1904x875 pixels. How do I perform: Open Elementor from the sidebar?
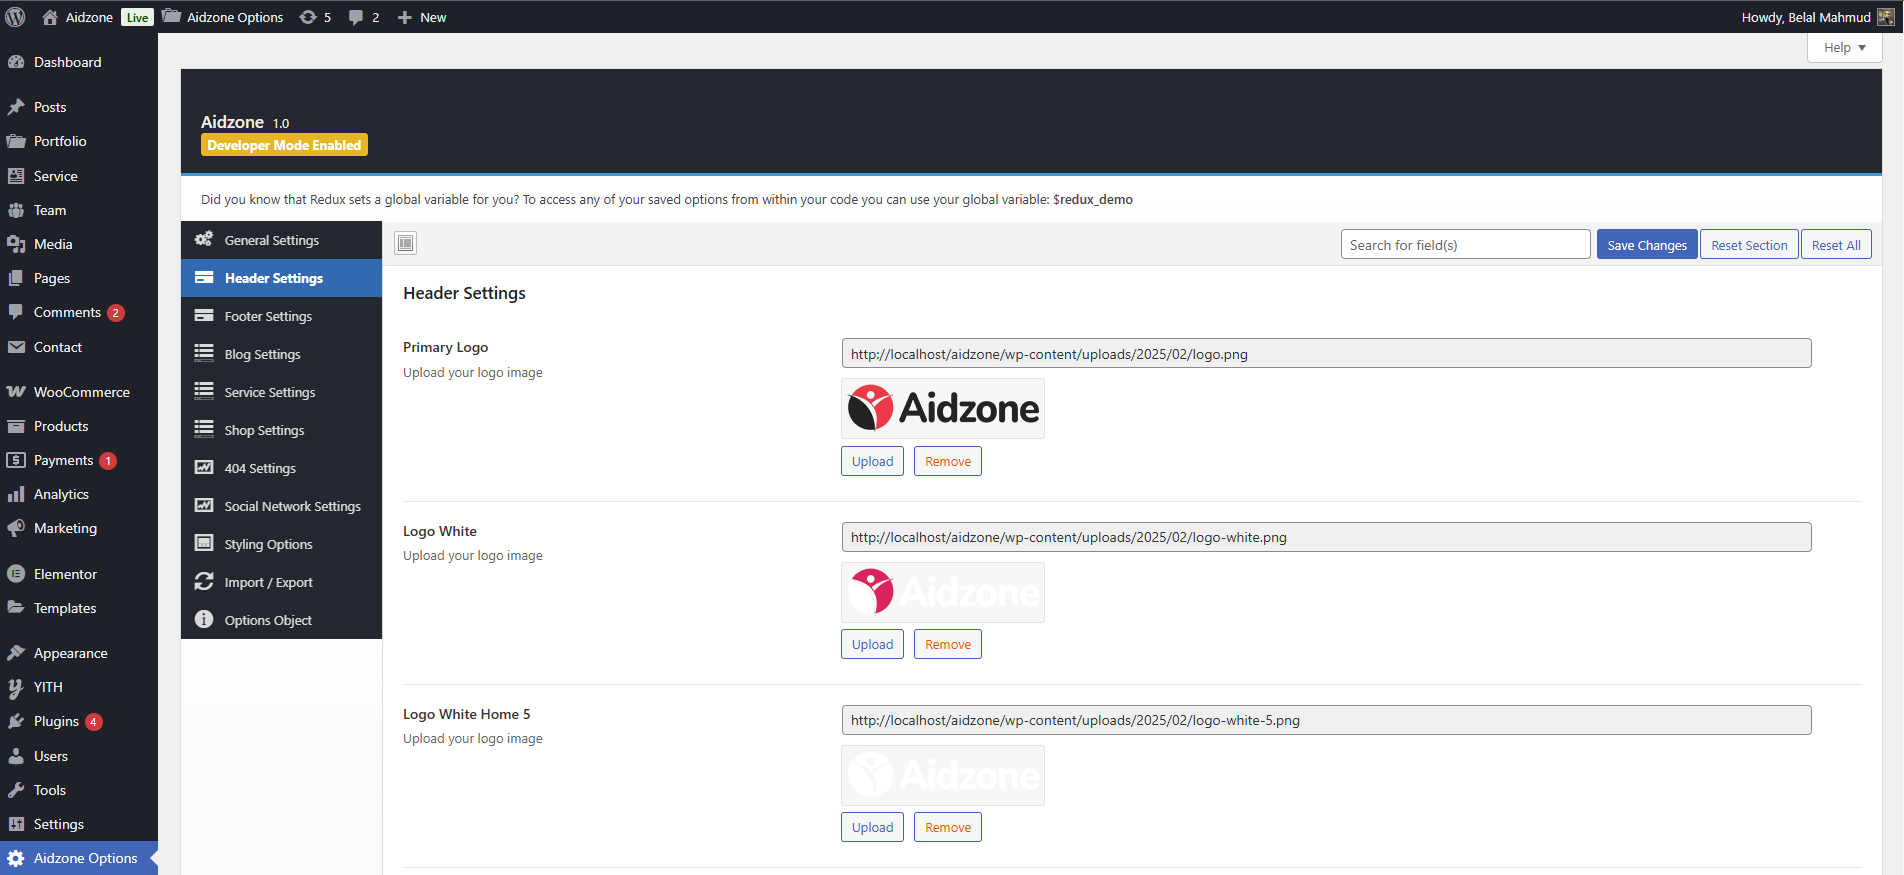pos(65,574)
